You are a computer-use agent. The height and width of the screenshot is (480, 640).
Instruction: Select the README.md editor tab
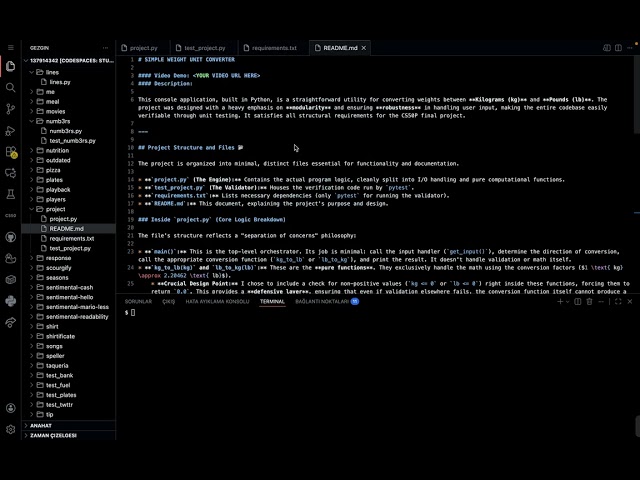point(340,48)
